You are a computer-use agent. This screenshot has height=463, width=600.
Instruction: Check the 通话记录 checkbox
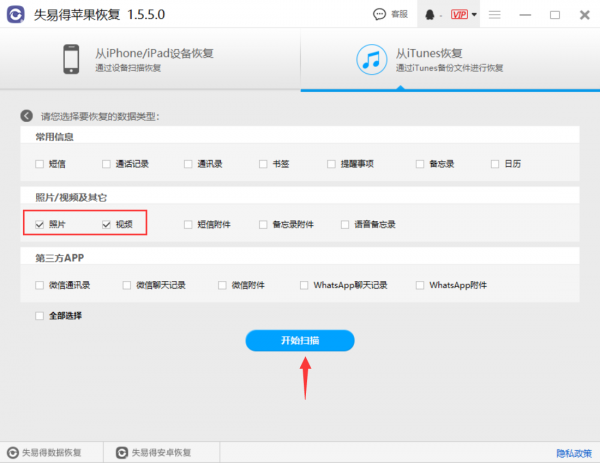[x=106, y=164]
